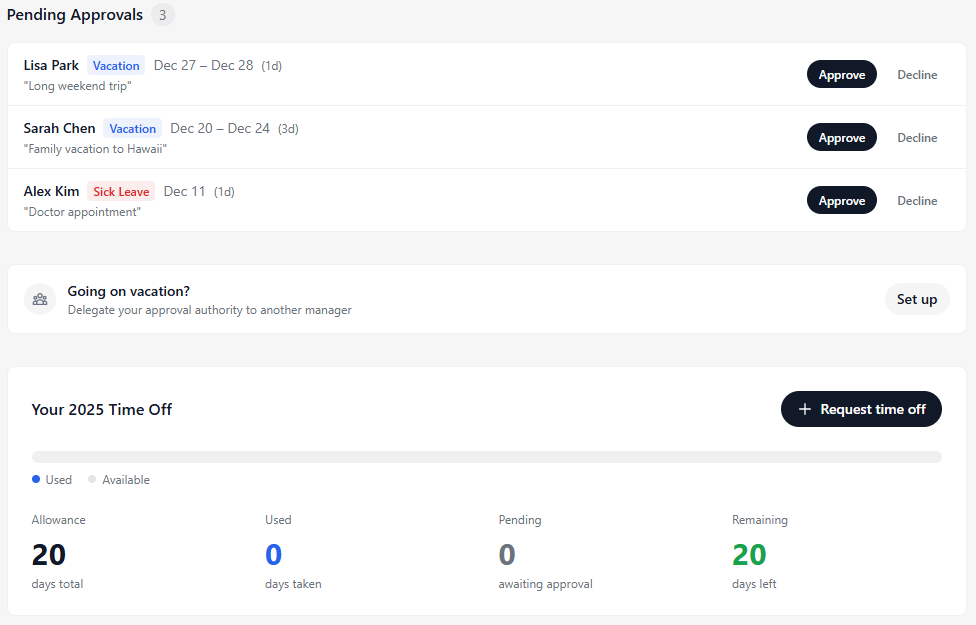Click the delegation people icon in the vacation banner

tap(40, 298)
